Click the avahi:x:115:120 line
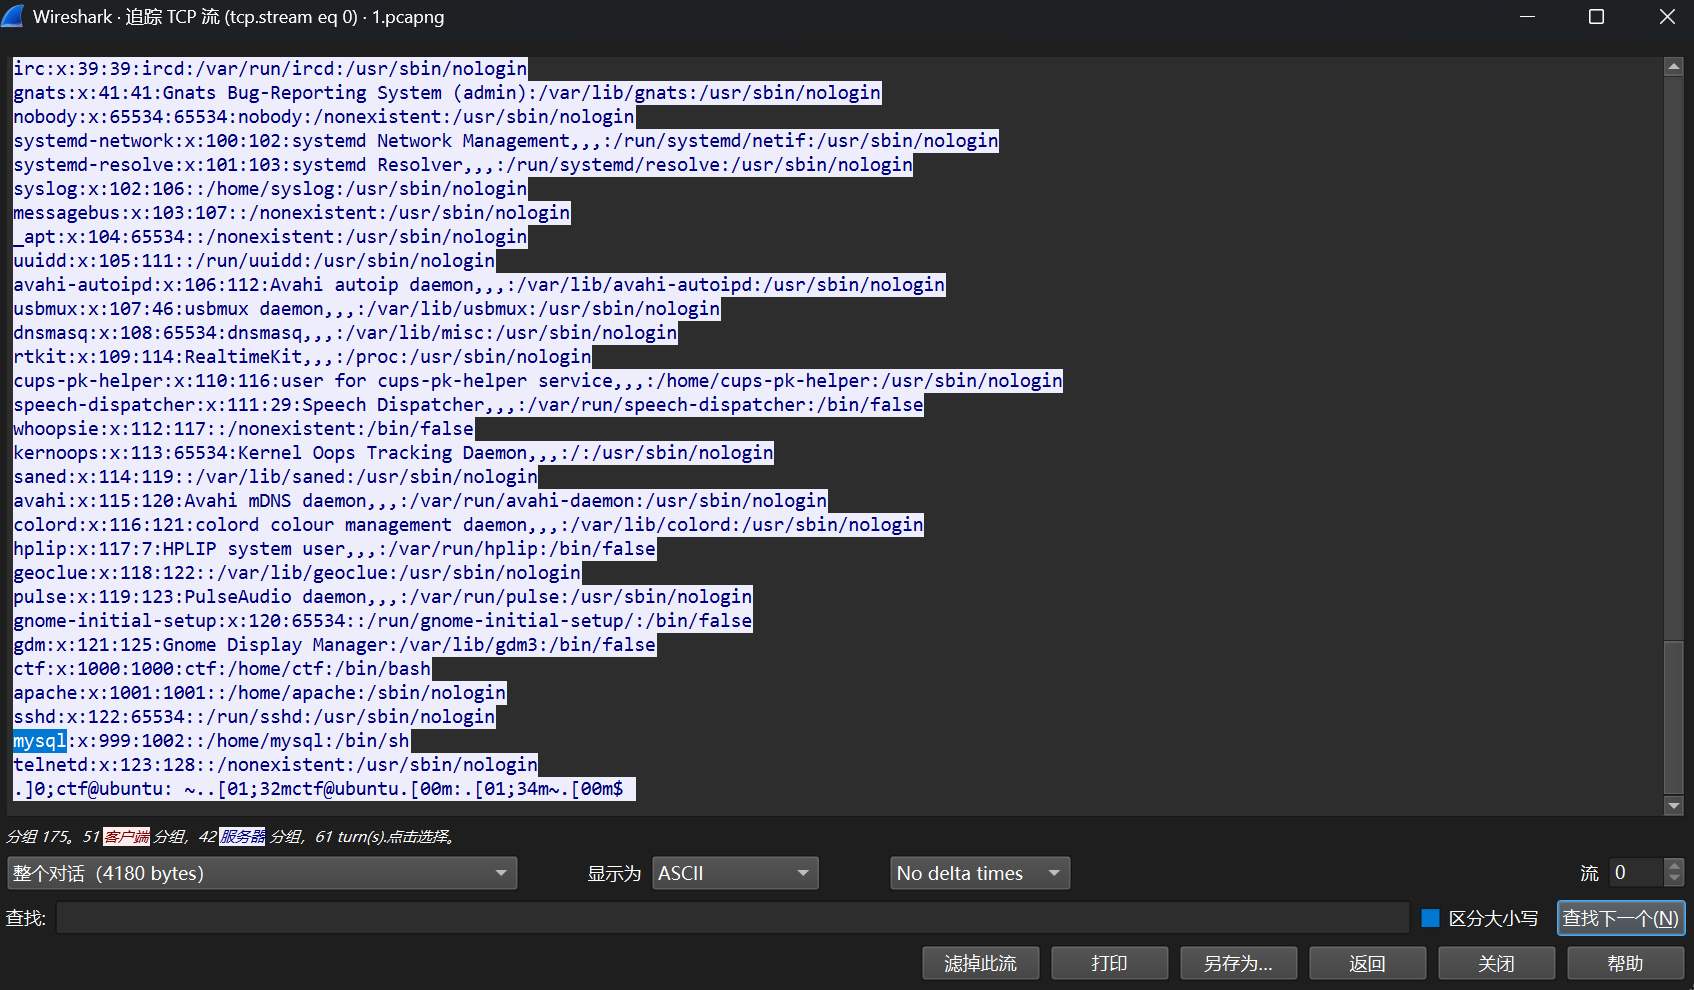Viewport: 1694px width, 990px height. pyautogui.click(x=420, y=501)
